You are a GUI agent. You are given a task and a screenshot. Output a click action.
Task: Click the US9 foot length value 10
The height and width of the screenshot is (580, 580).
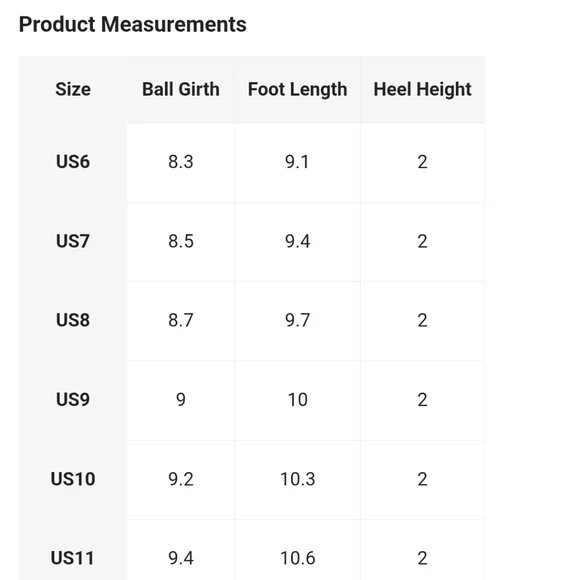(x=297, y=399)
